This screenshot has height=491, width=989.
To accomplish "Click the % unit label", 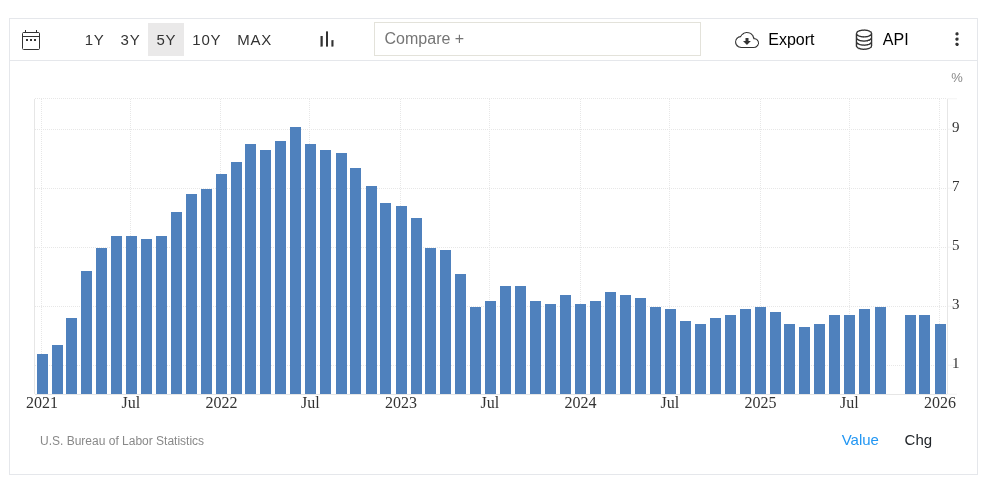I will [x=957, y=78].
